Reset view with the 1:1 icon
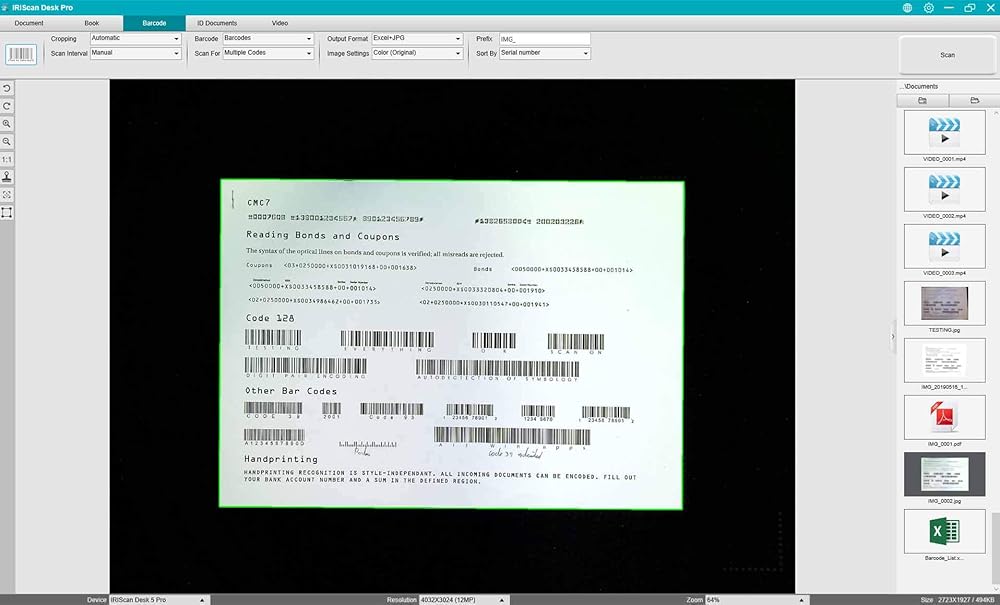Image resolution: width=1000 pixels, height=605 pixels. 7,159
